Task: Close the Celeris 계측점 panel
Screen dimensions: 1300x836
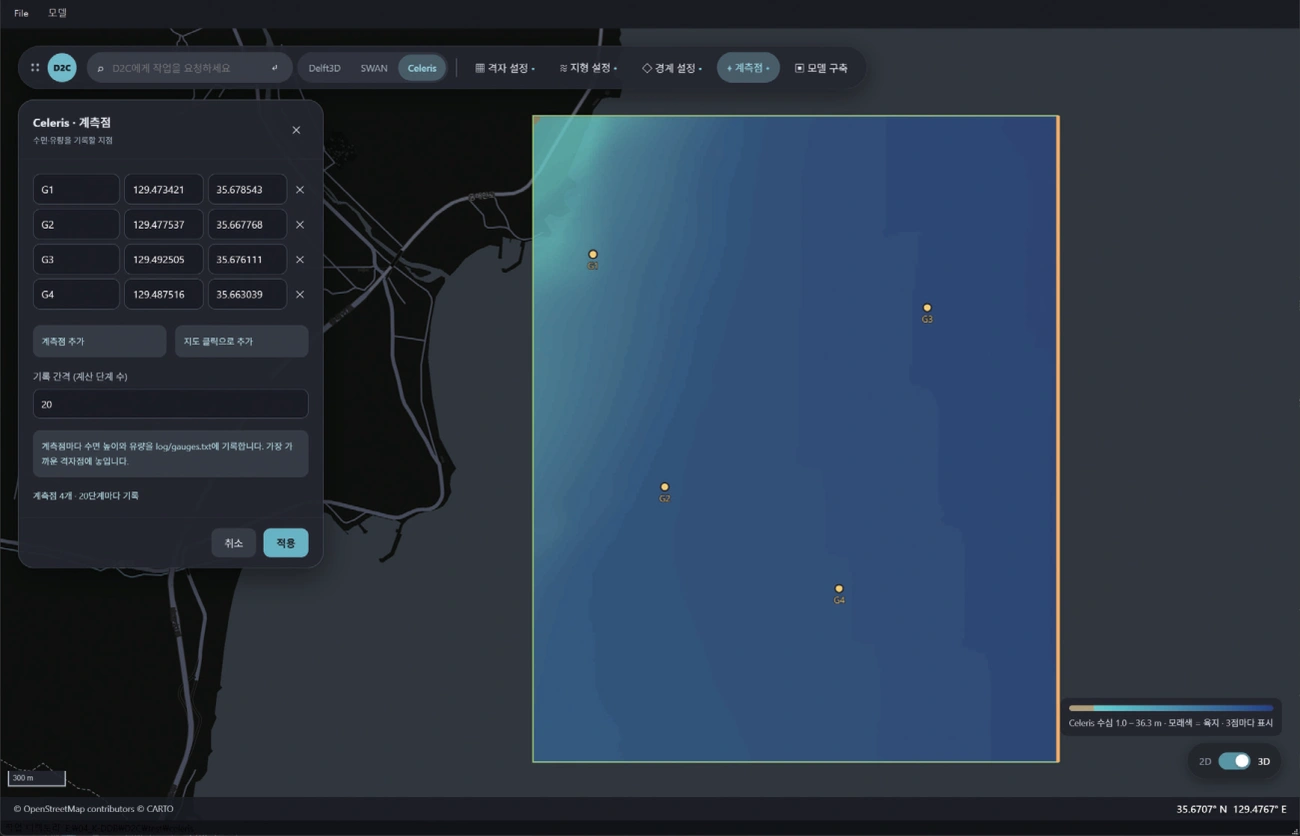Action: click(x=296, y=130)
